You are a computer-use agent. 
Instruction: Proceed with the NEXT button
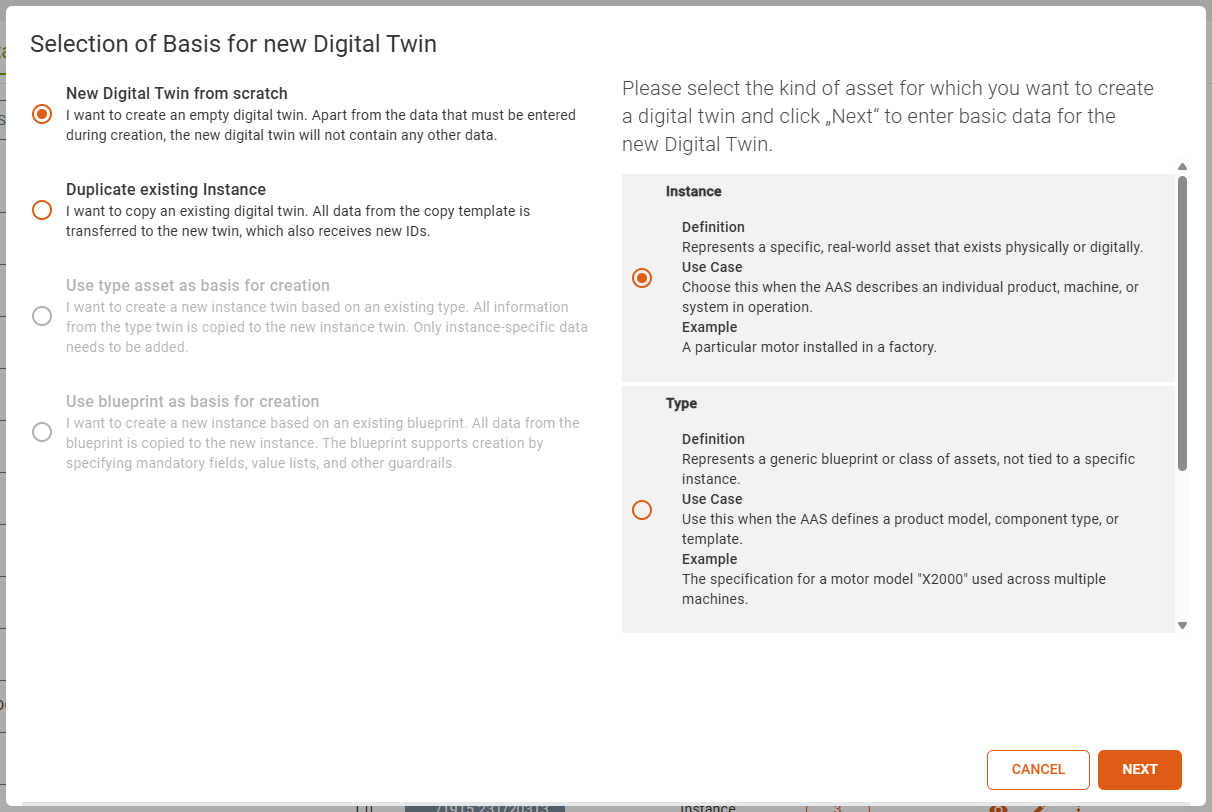click(1139, 769)
